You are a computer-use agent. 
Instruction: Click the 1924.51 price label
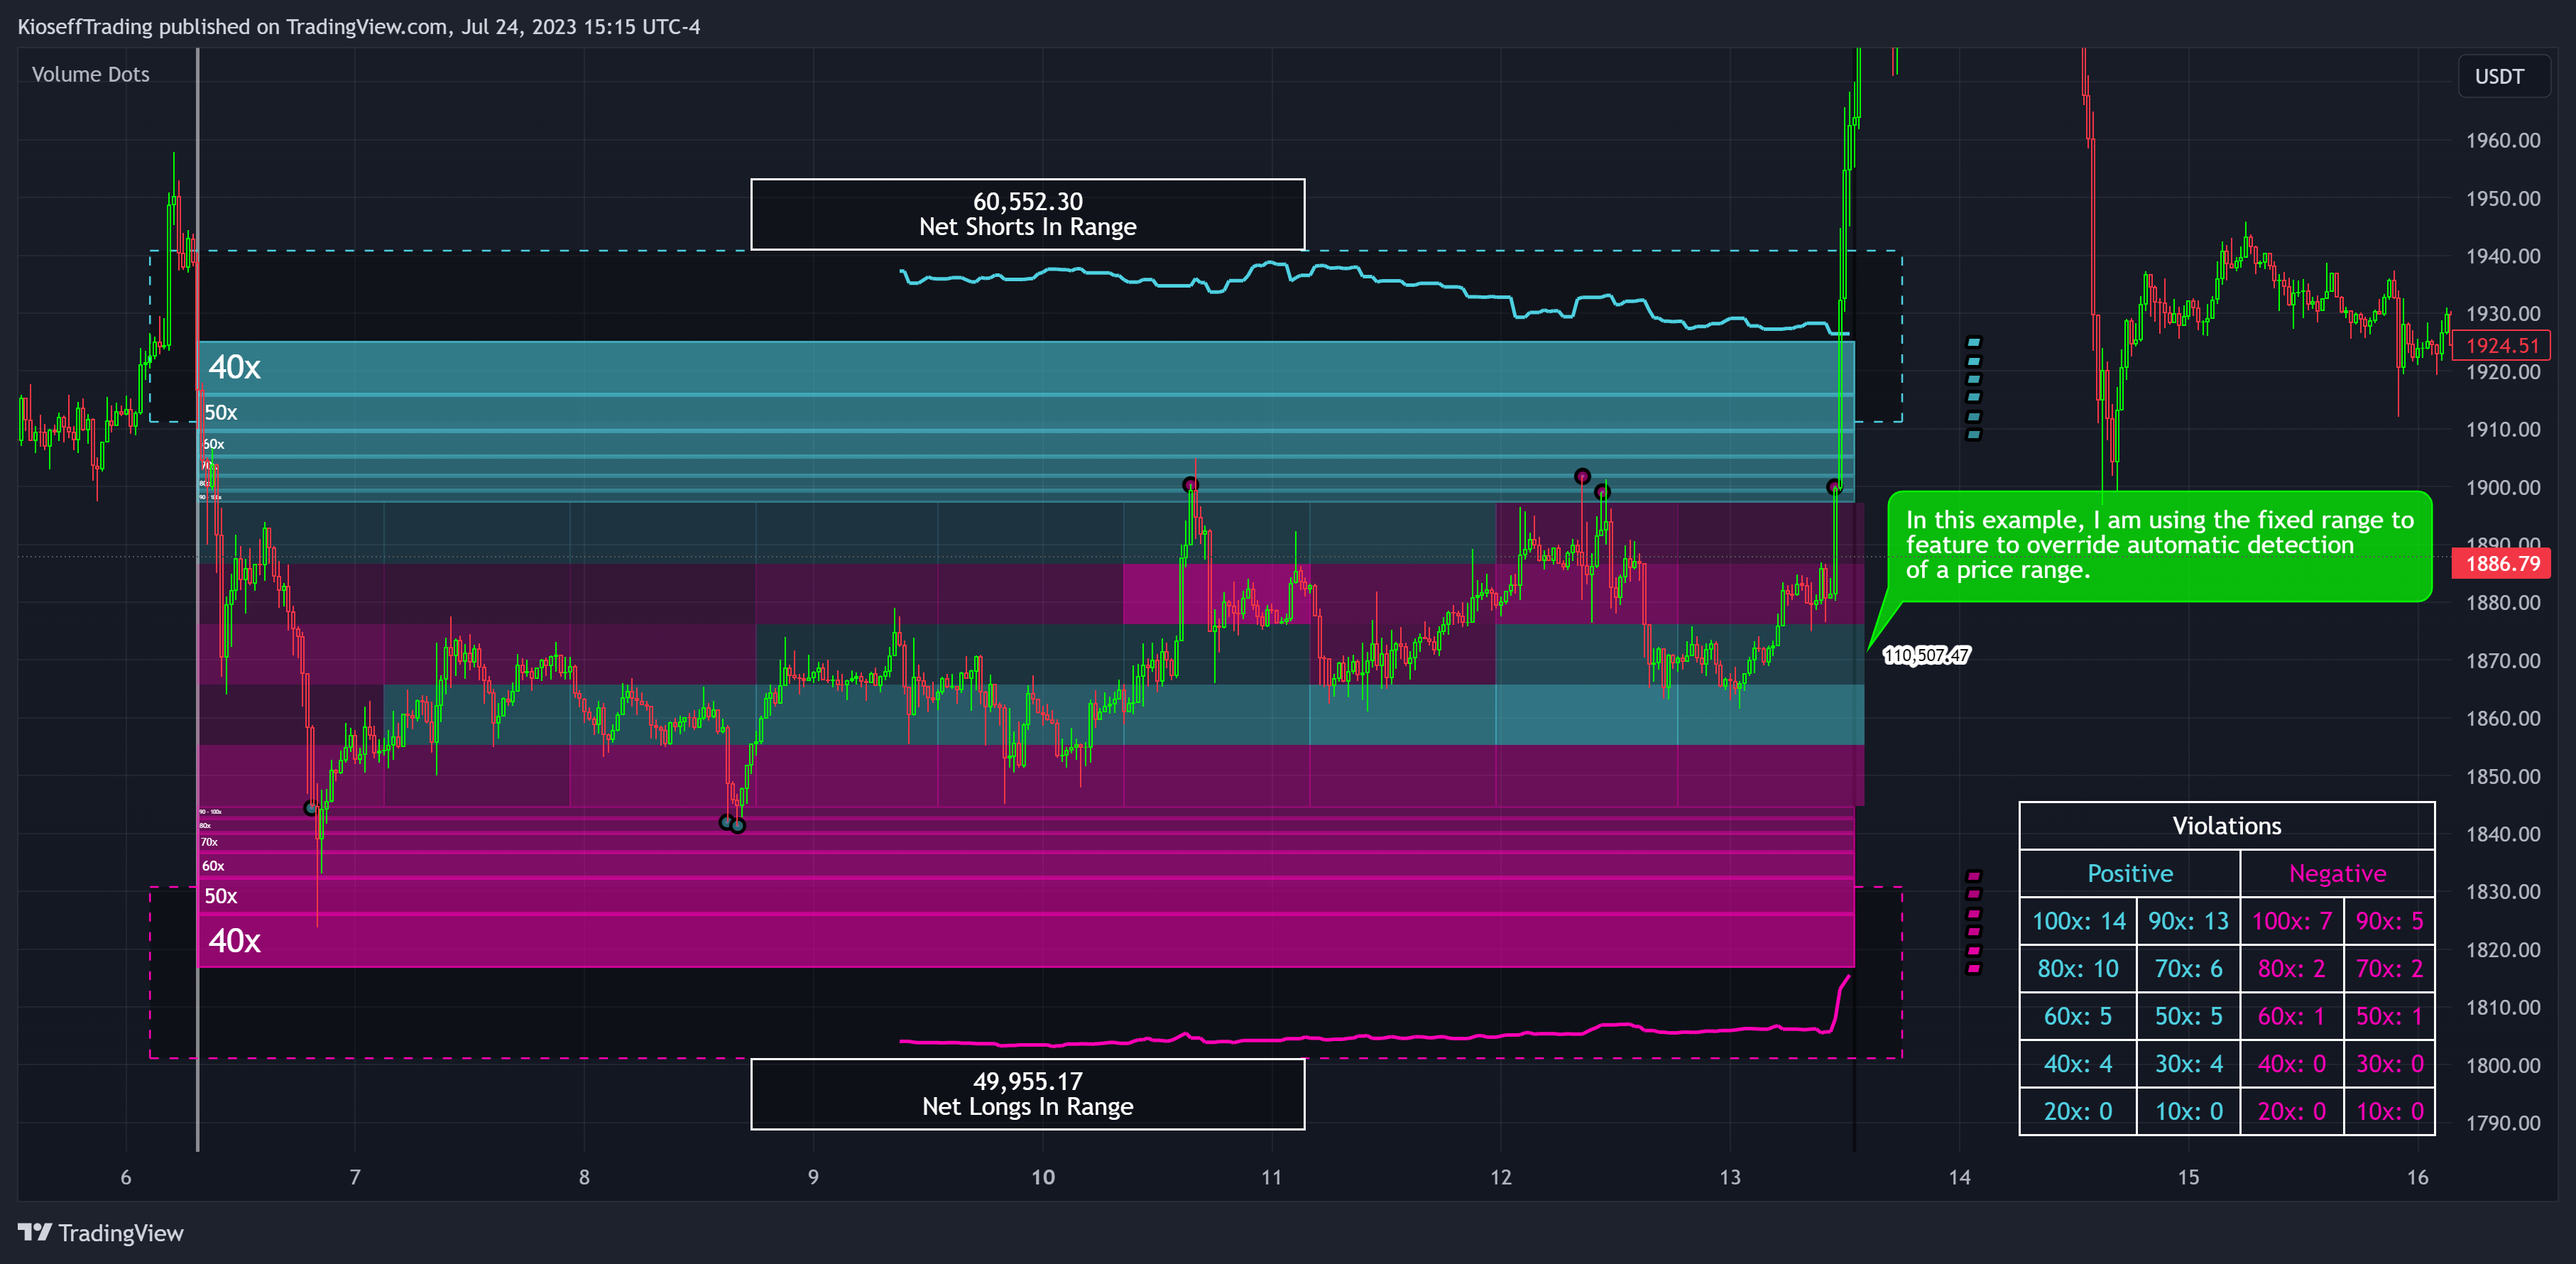2502,346
